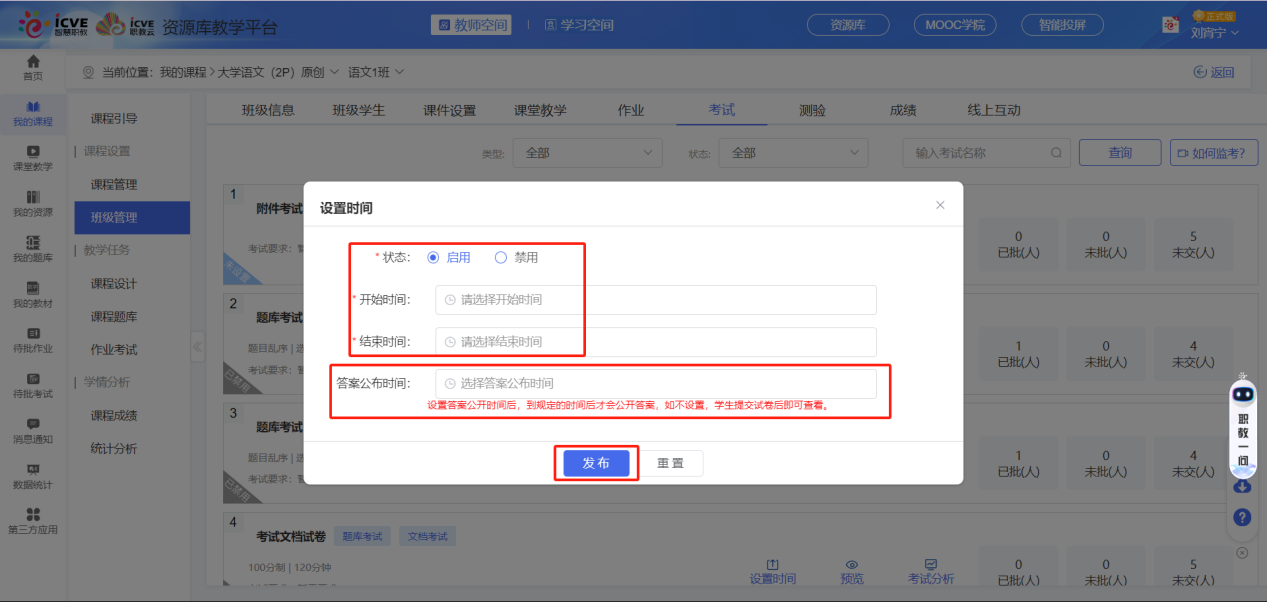Switch to the 成绩 tab
The height and width of the screenshot is (602, 1267).
click(x=901, y=109)
